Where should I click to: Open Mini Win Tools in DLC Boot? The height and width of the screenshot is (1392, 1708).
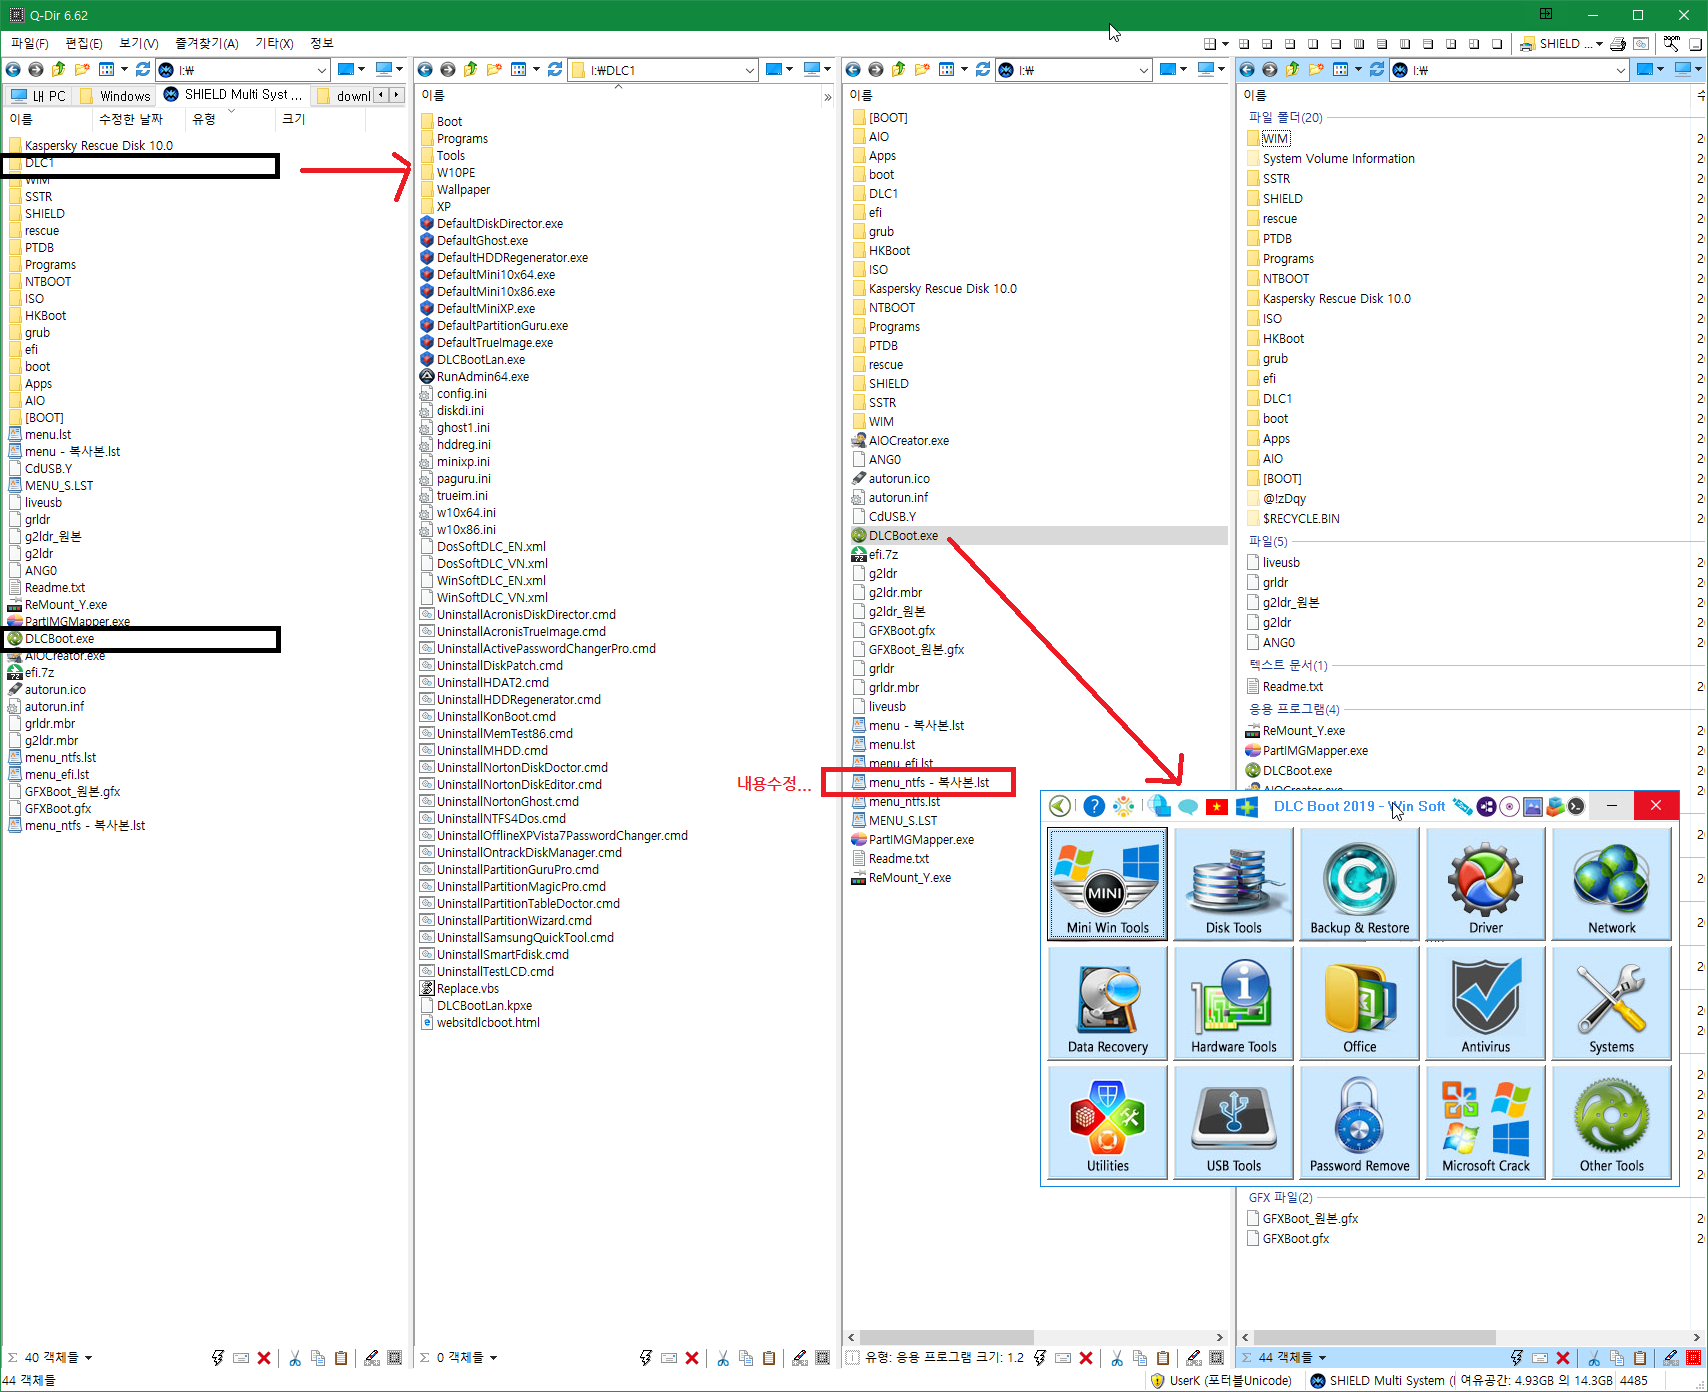(1107, 884)
